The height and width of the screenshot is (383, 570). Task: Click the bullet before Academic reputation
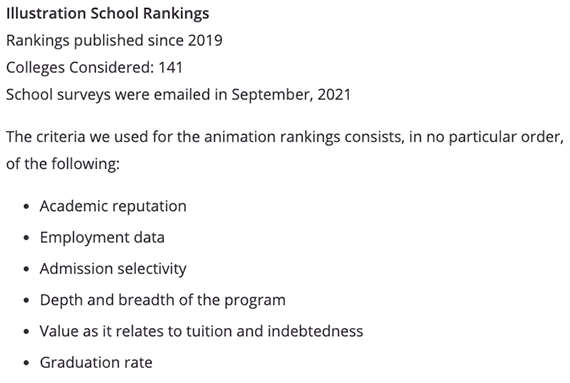(x=26, y=207)
